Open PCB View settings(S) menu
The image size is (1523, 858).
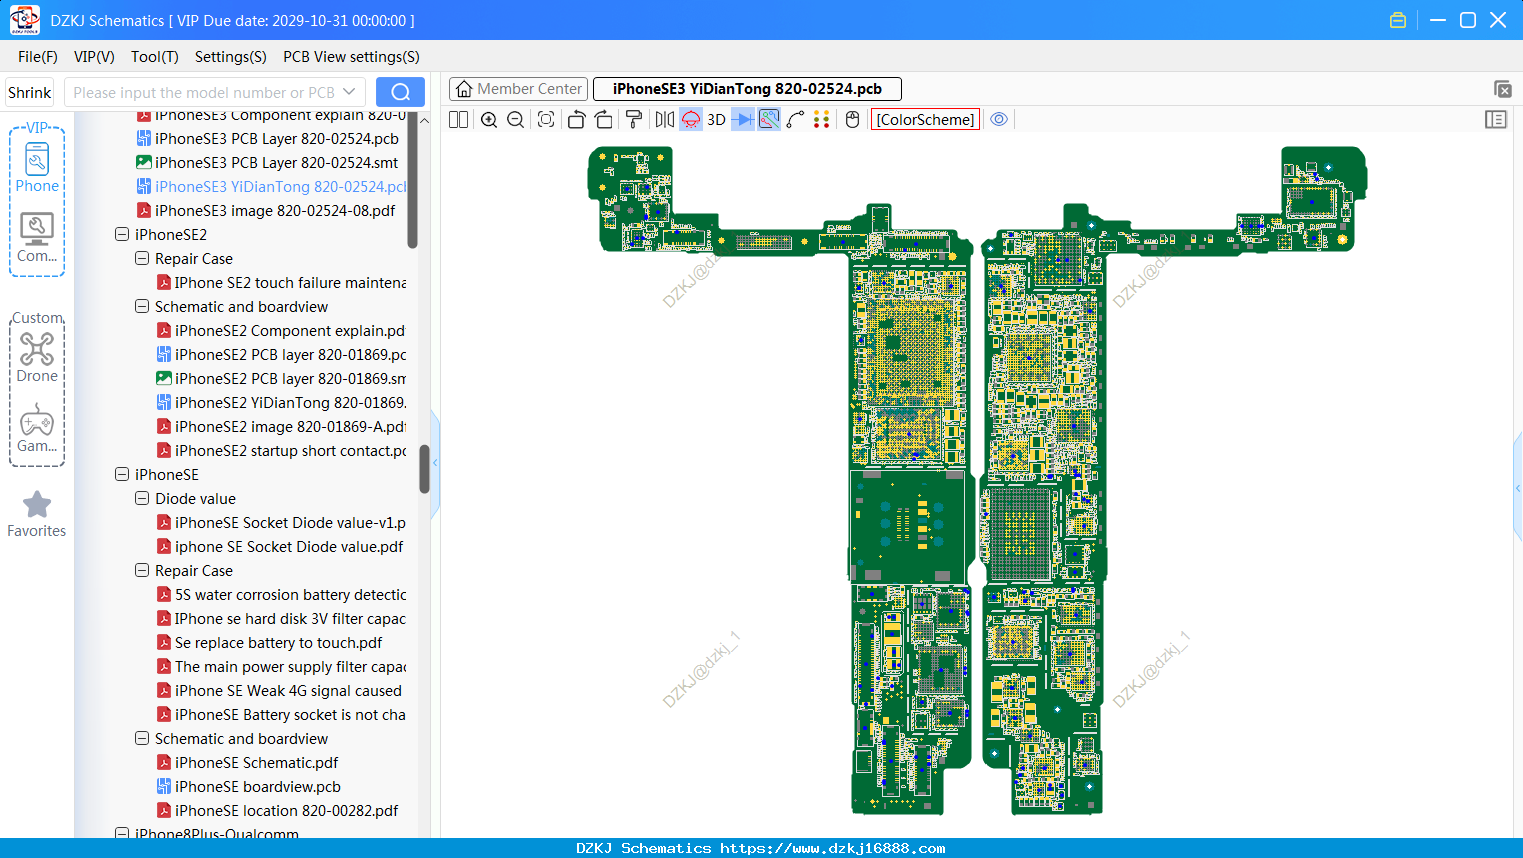pyautogui.click(x=351, y=57)
